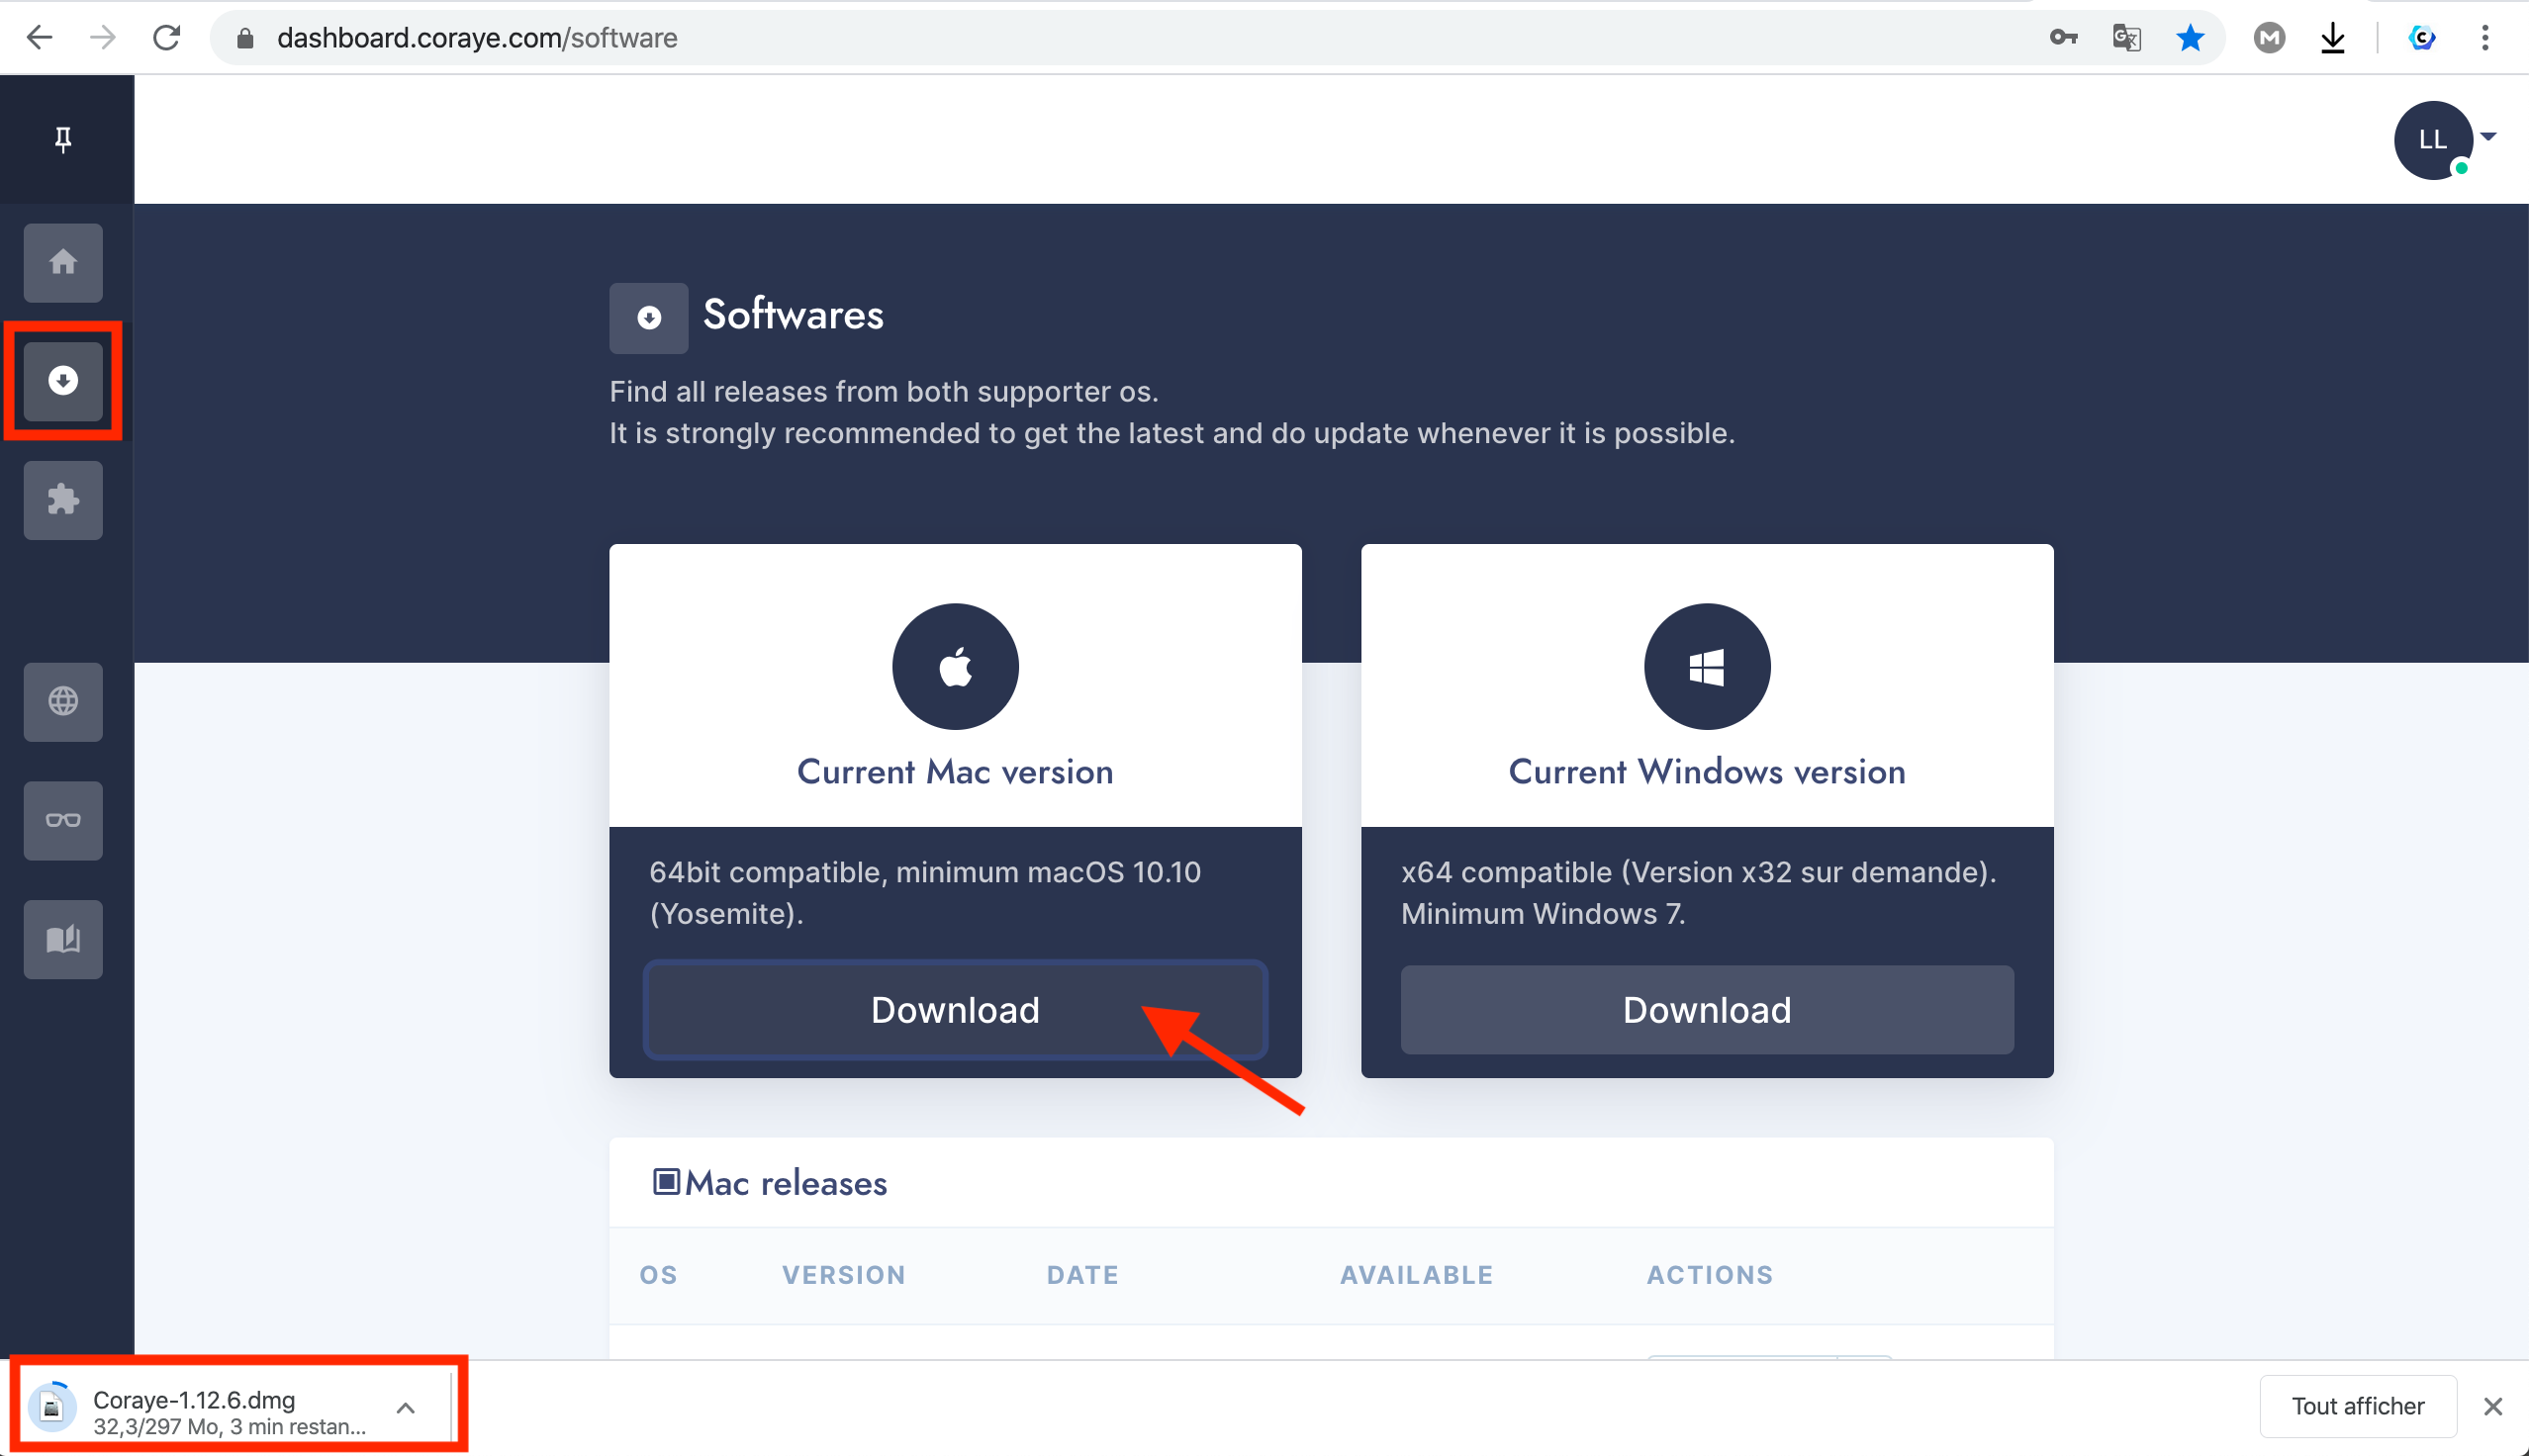Click the site padlock icon
The height and width of the screenshot is (1456, 2529).
tap(245, 38)
